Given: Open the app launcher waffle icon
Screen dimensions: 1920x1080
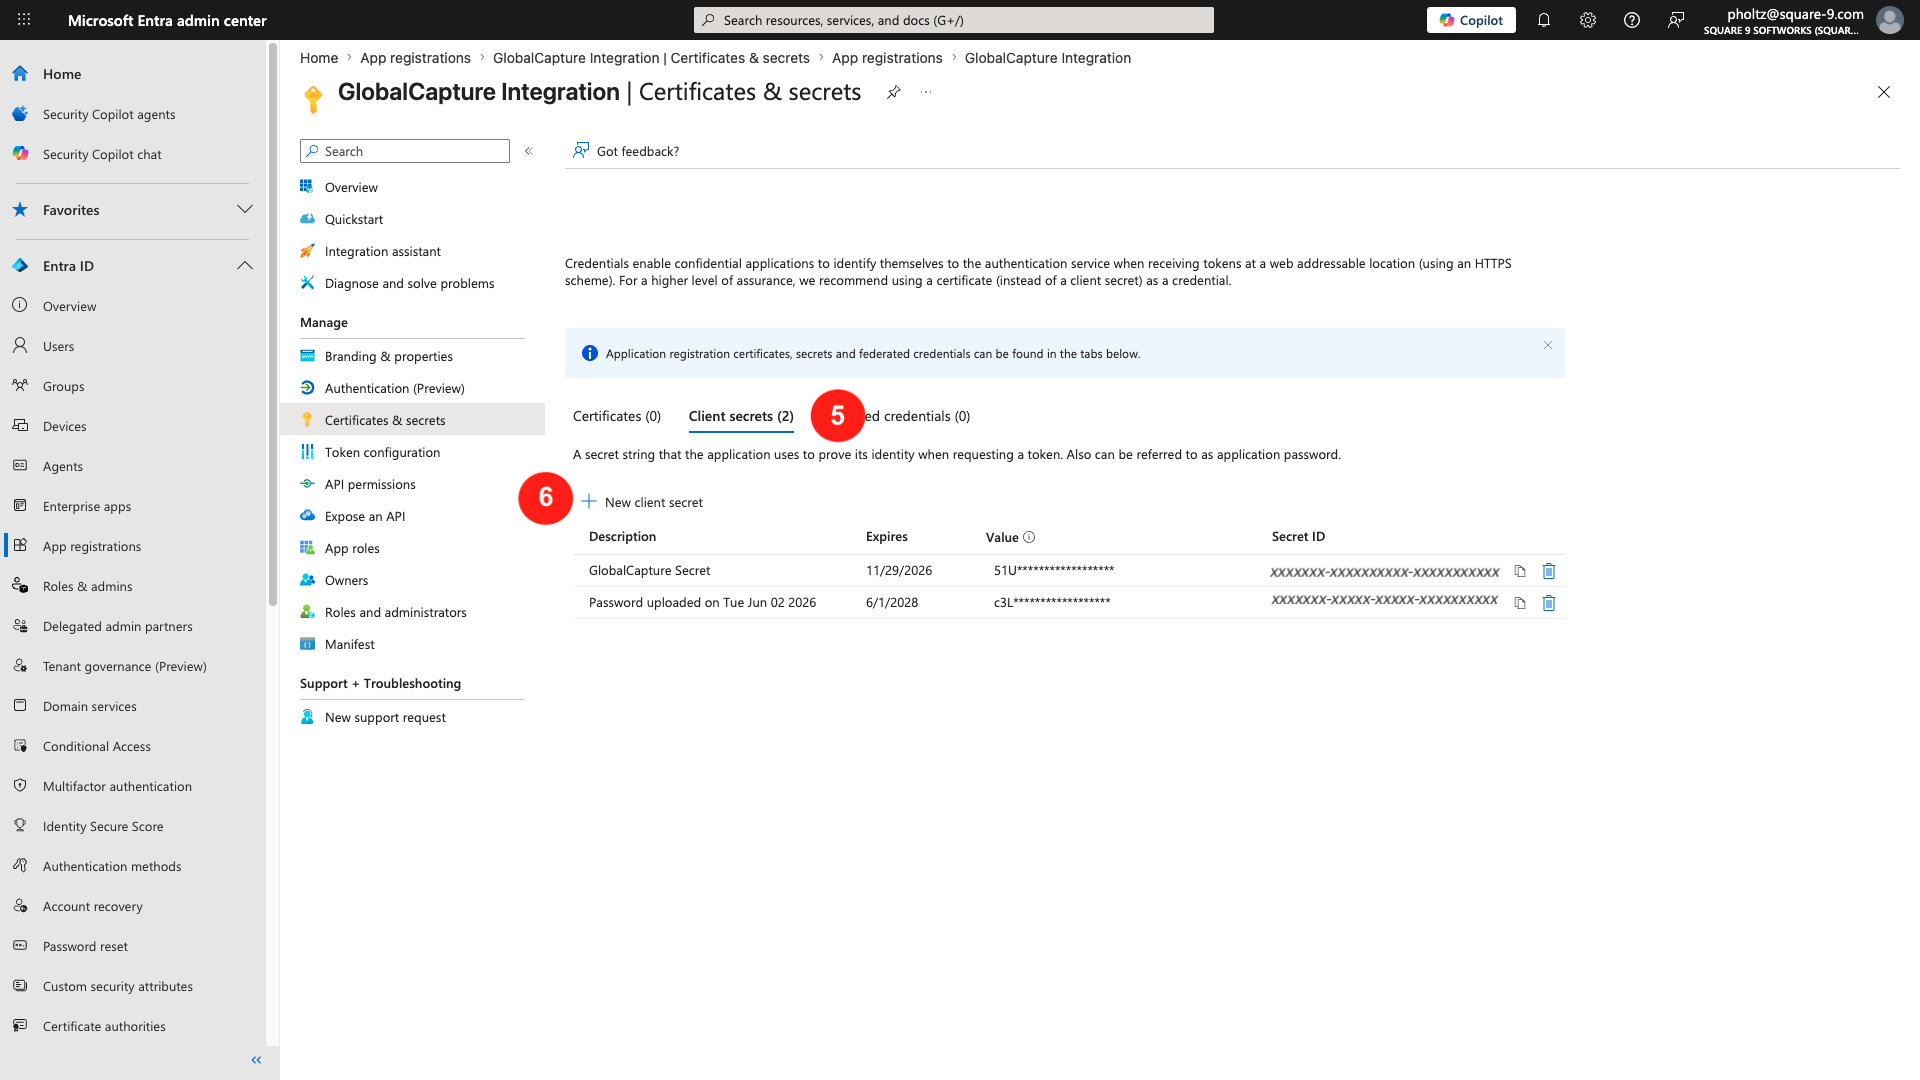Looking at the screenshot, I should [x=24, y=20].
